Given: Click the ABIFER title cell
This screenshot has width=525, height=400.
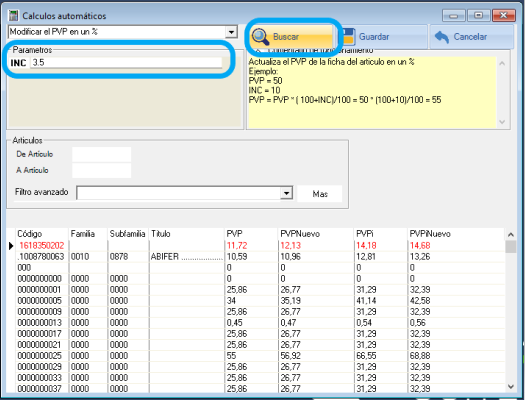Looking at the screenshot, I should pos(186,256).
